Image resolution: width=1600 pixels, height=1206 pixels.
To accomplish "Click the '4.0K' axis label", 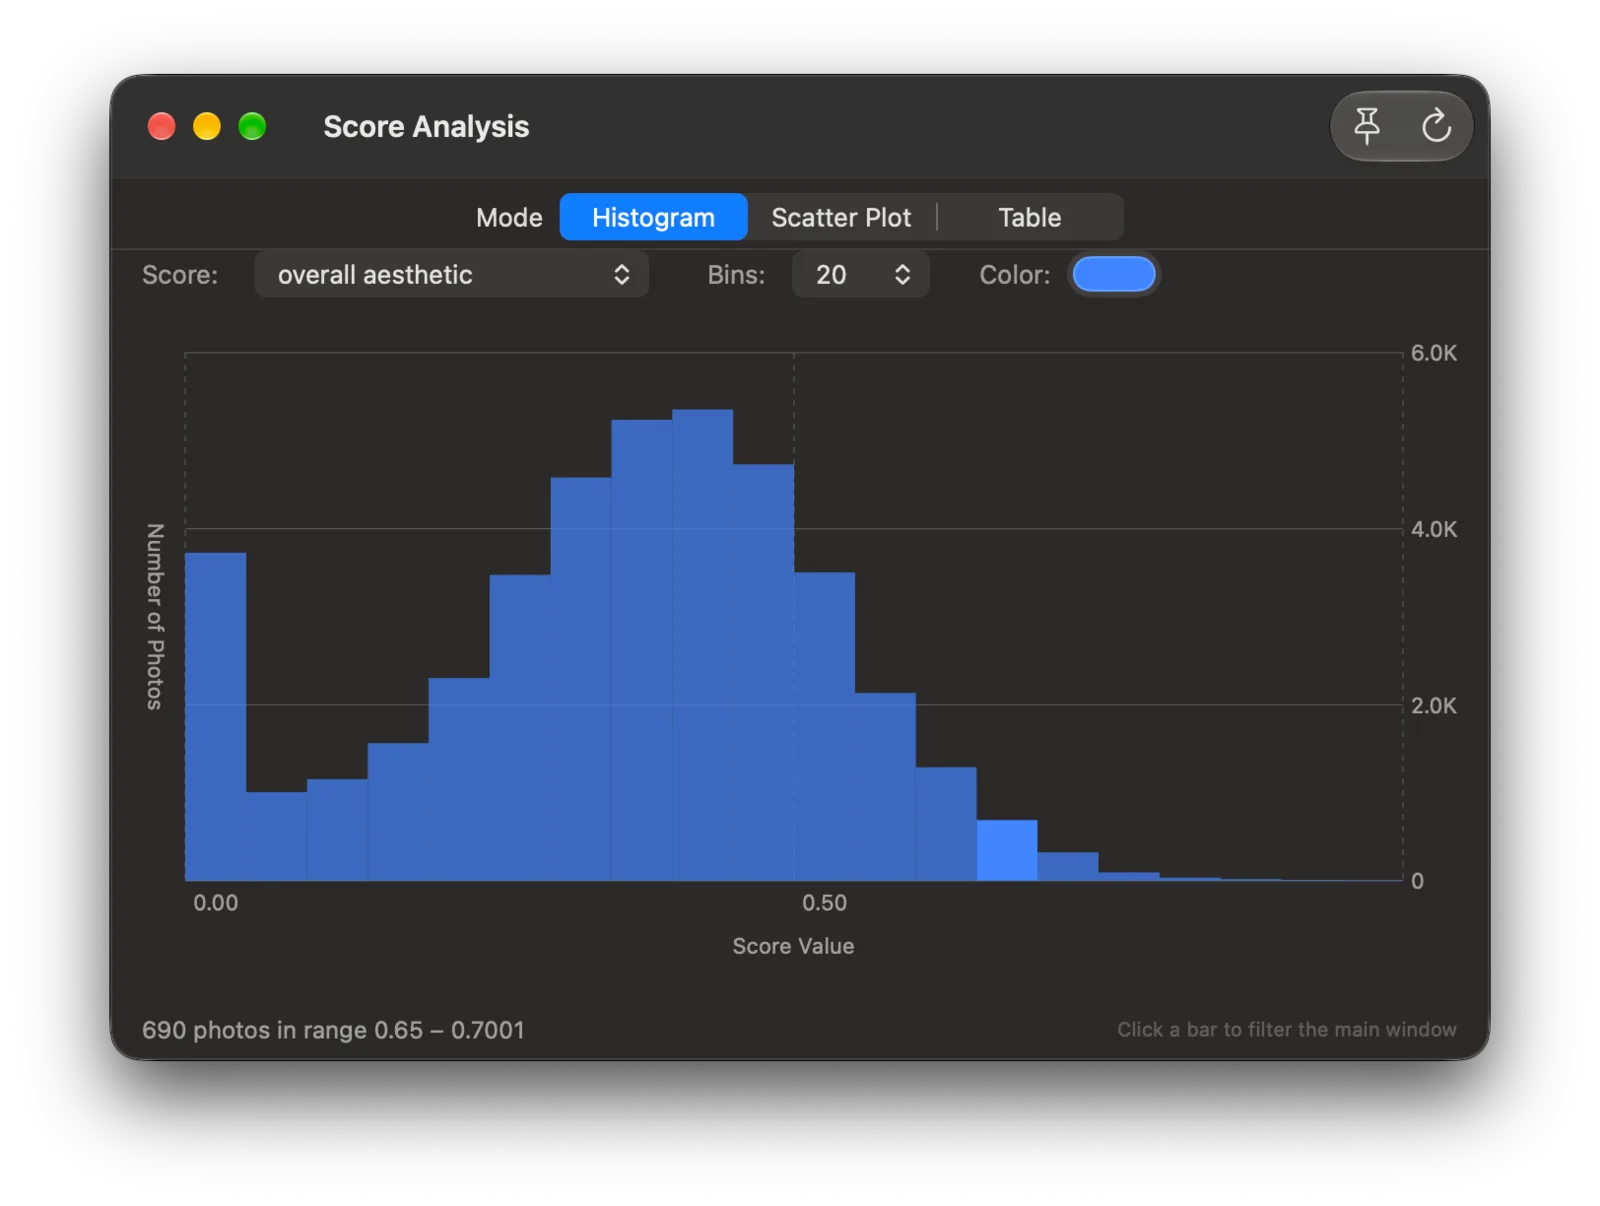I will coord(1433,530).
